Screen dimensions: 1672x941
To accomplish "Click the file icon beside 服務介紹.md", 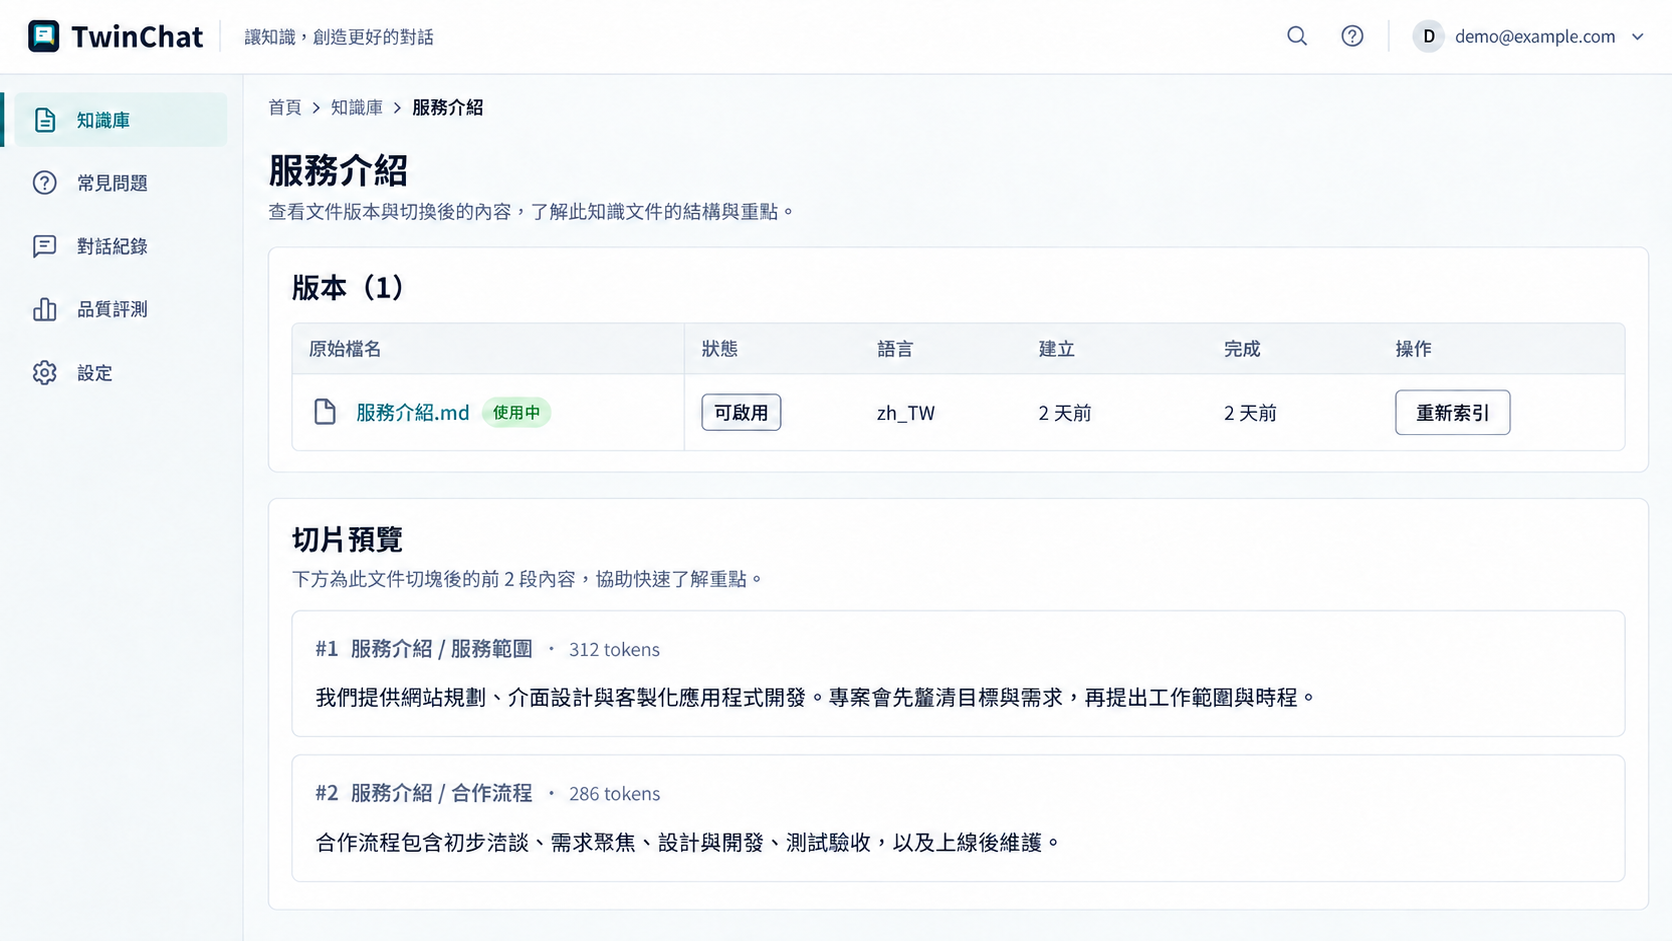I will tap(325, 412).
